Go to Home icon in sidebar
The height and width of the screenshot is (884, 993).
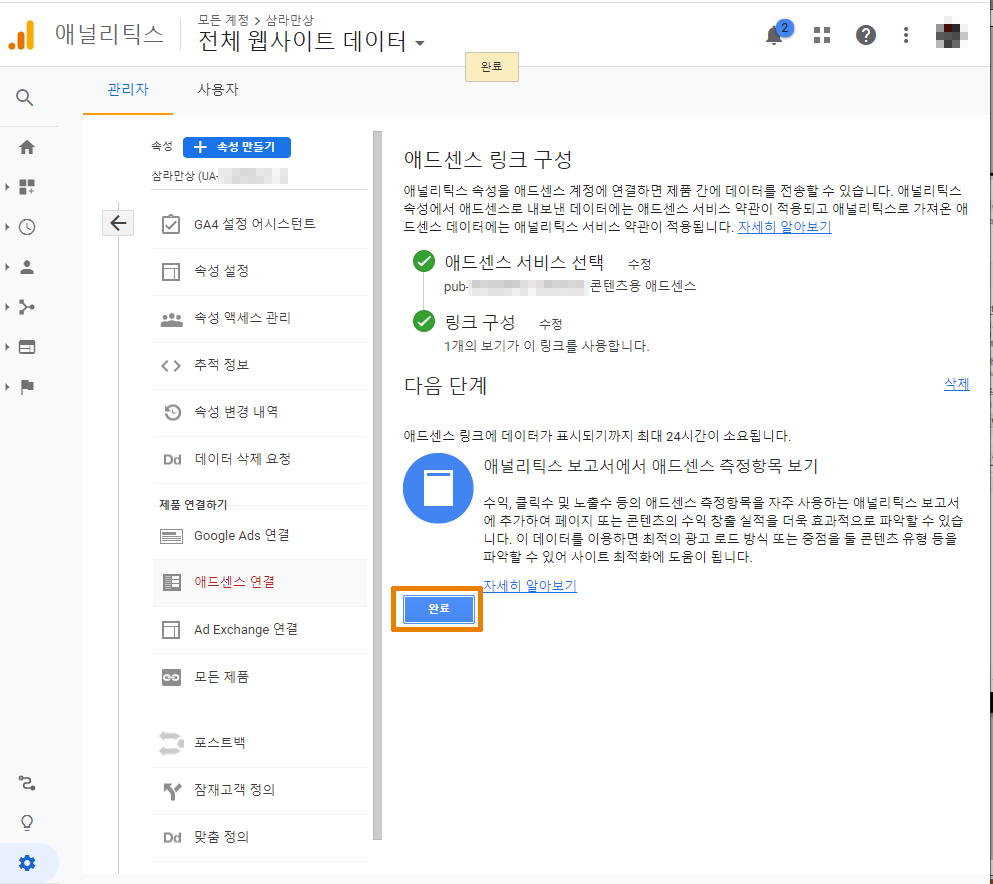[x=27, y=147]
